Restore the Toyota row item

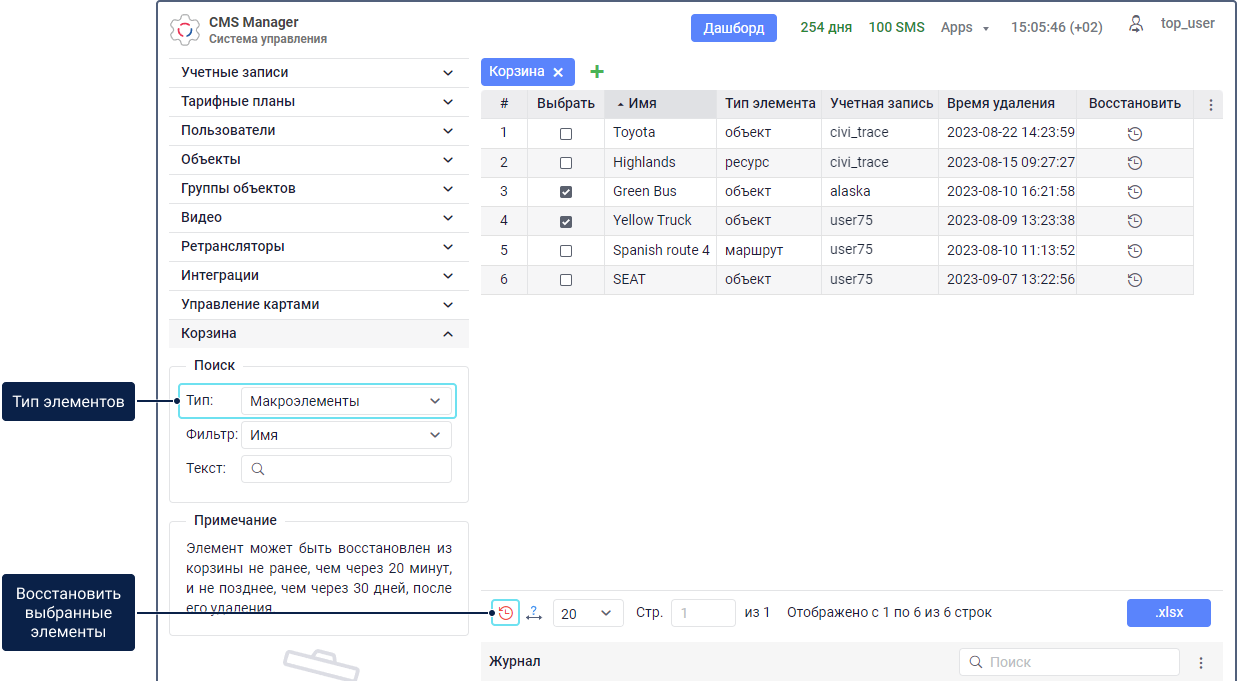tap(1134, 134)
